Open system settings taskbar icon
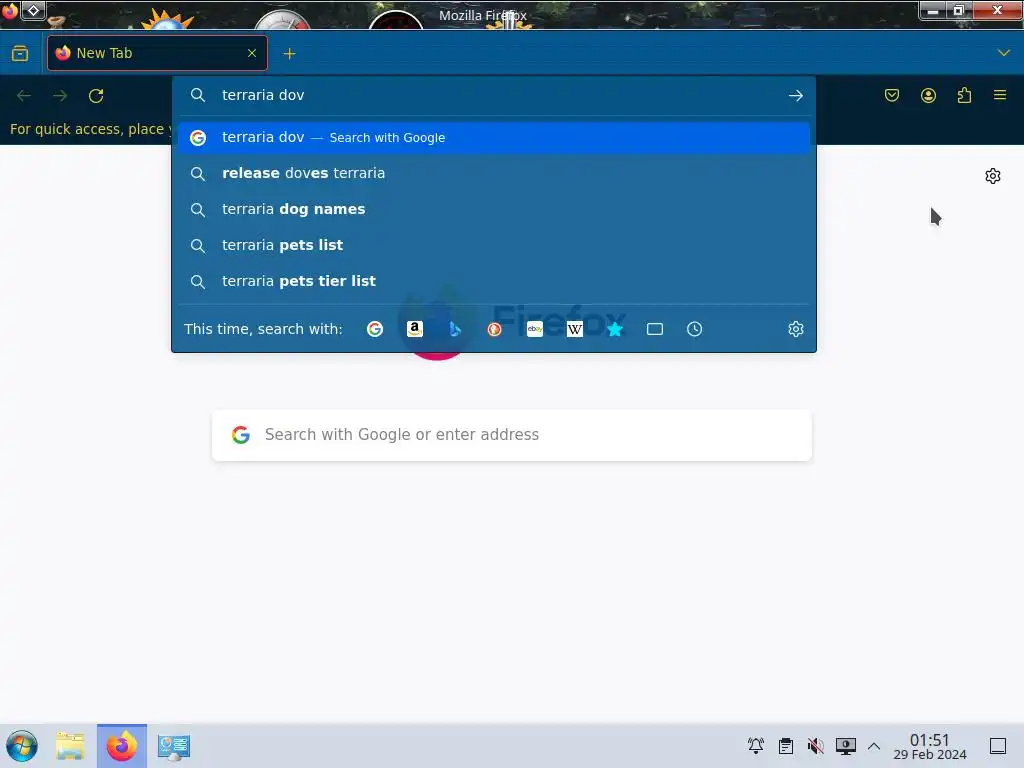1024x768 pixels. click(174, 746)
